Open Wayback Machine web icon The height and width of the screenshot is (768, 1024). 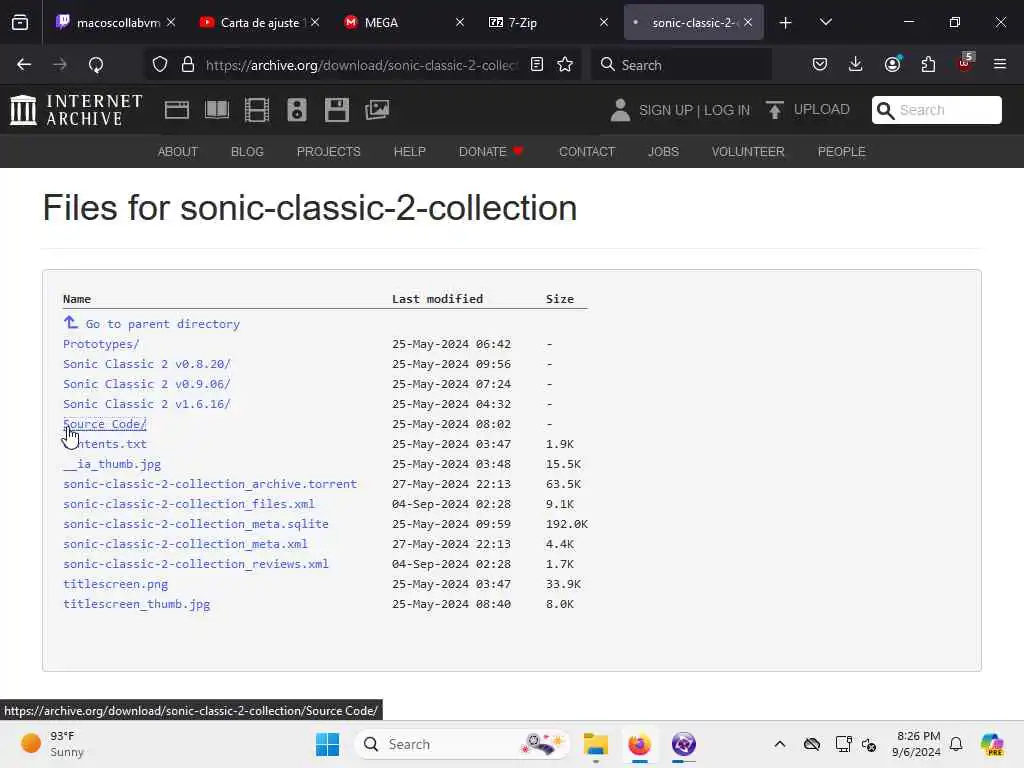tap(177, 110)
